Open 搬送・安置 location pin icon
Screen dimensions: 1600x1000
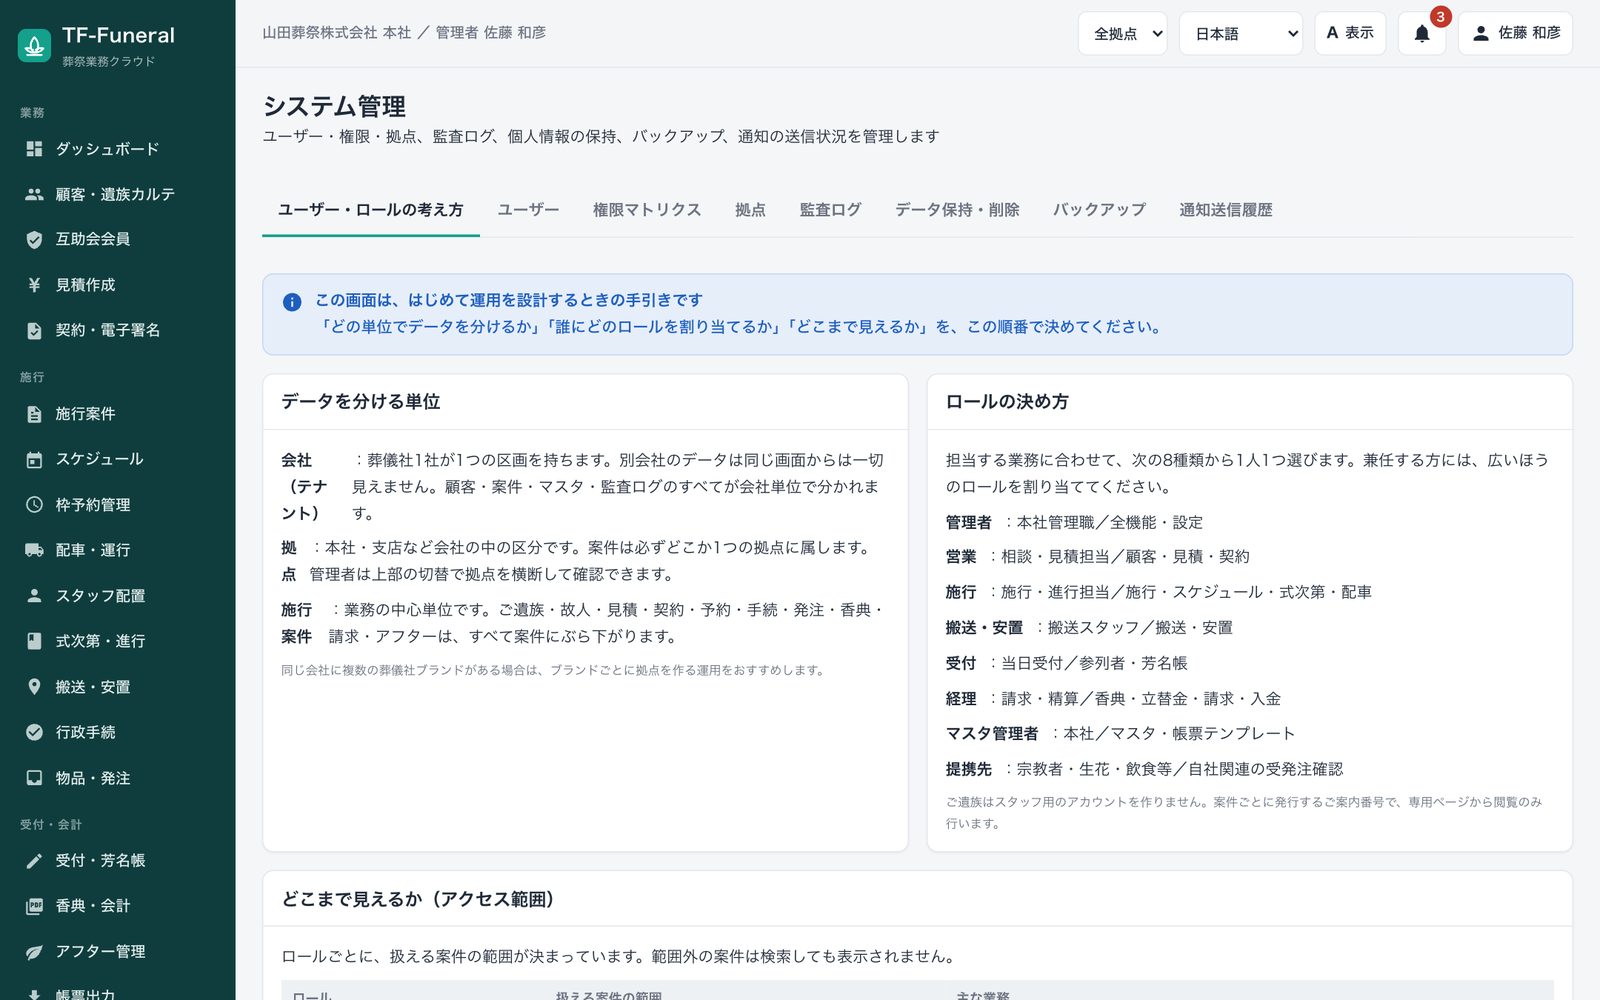click(x=34, y=687)
